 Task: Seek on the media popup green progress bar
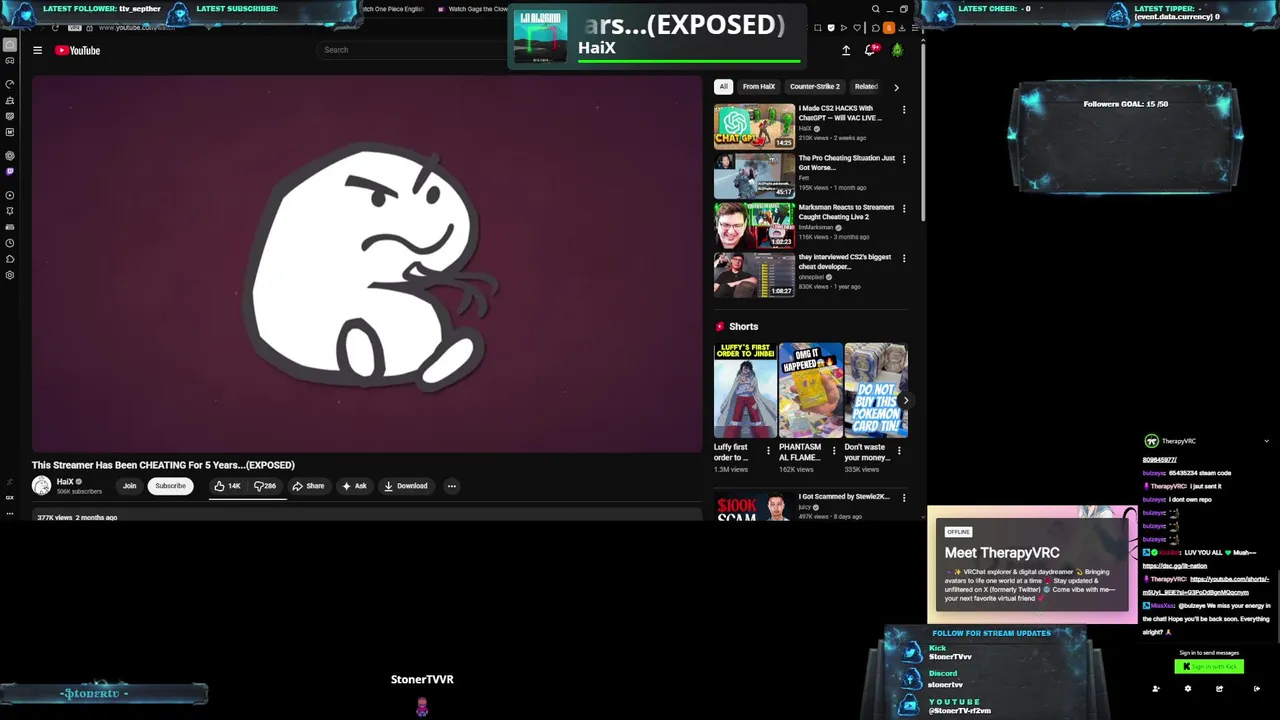[689, 62]
